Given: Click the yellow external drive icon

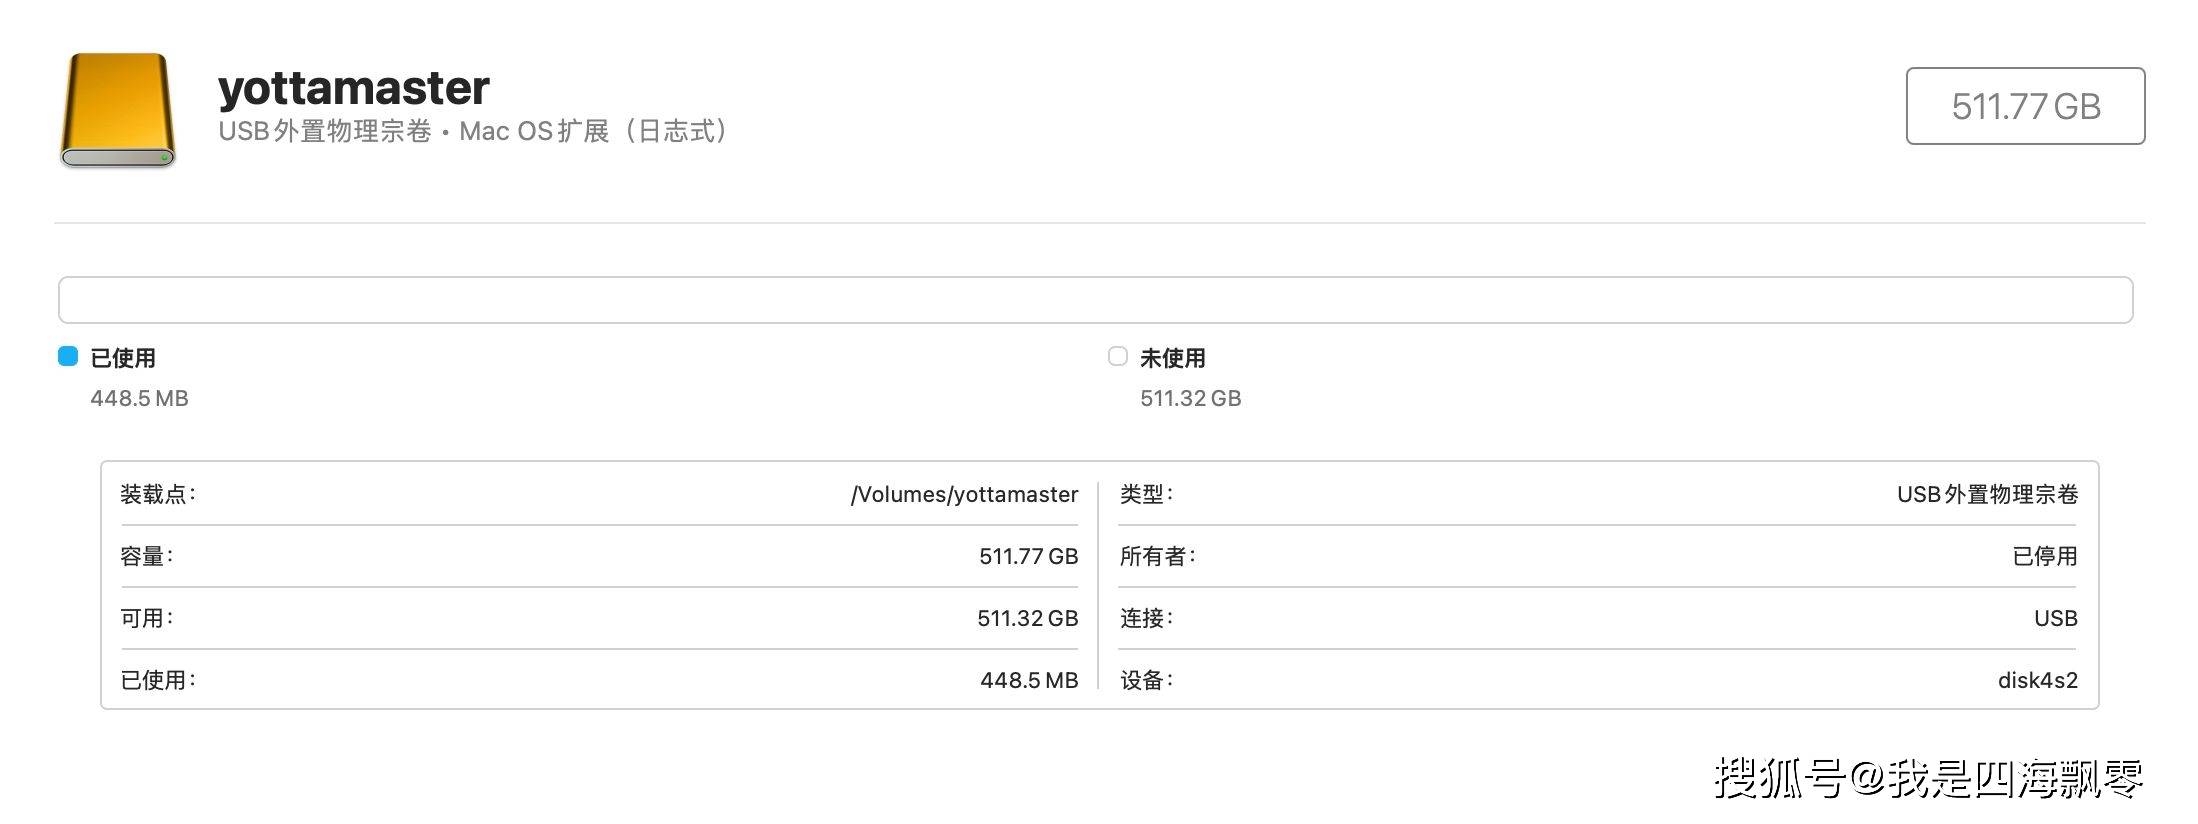Looking at the screenshot, I should point(118,109).
